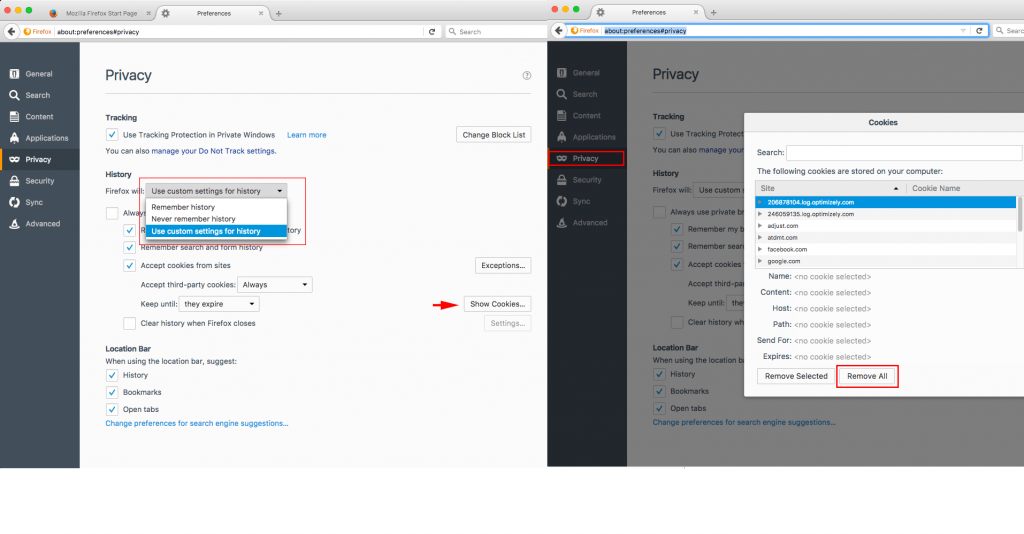
Task: Open search engine suggestions preferences link, left window
Action: pos(197,423)
